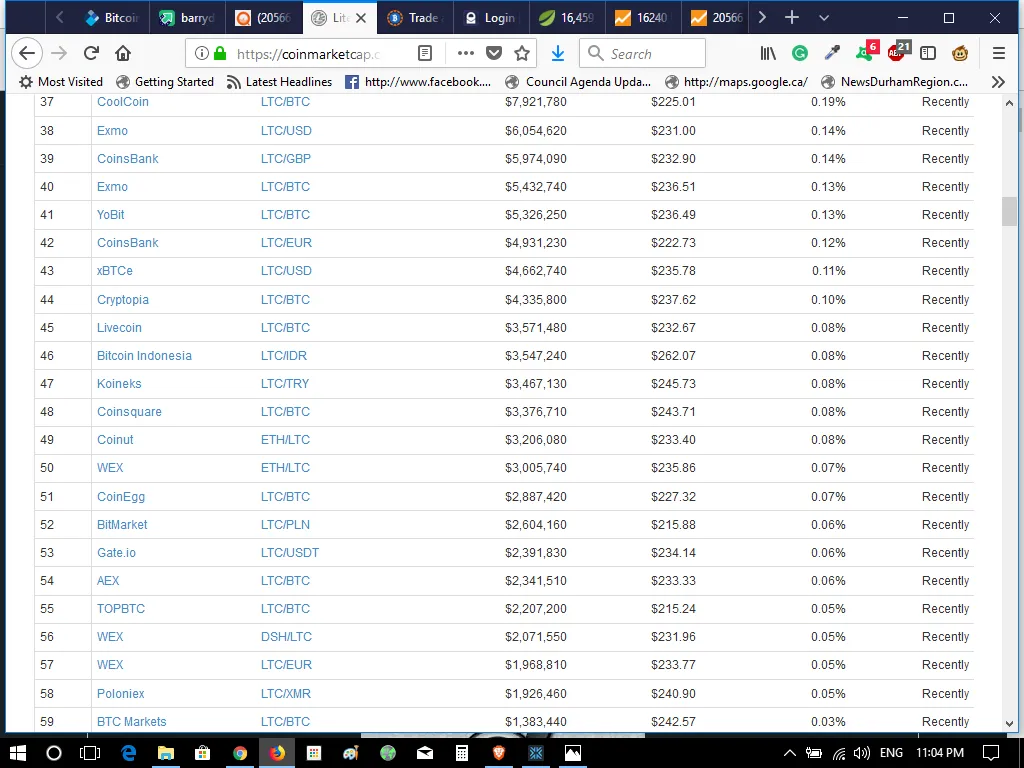
Task: Toggle the sidebar view
Action: [x=928, y=54]
